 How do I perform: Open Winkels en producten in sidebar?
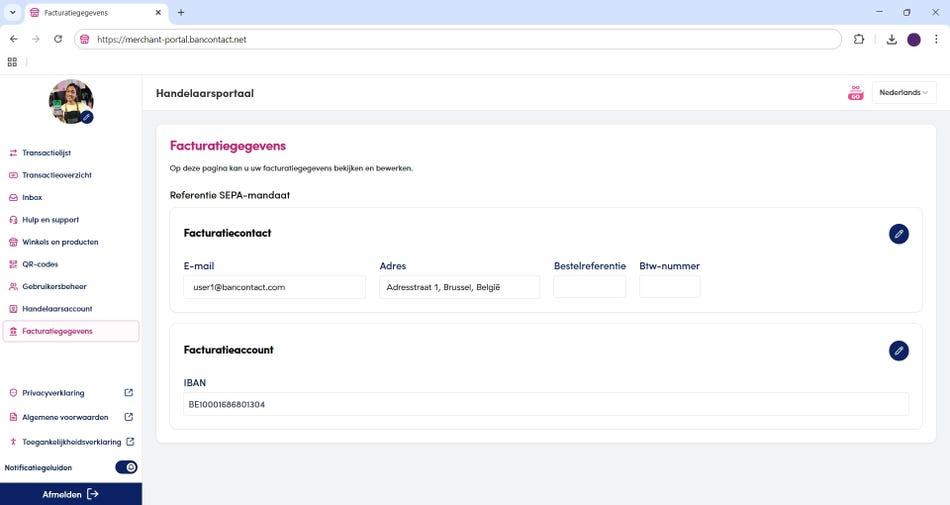click(60, 242)
